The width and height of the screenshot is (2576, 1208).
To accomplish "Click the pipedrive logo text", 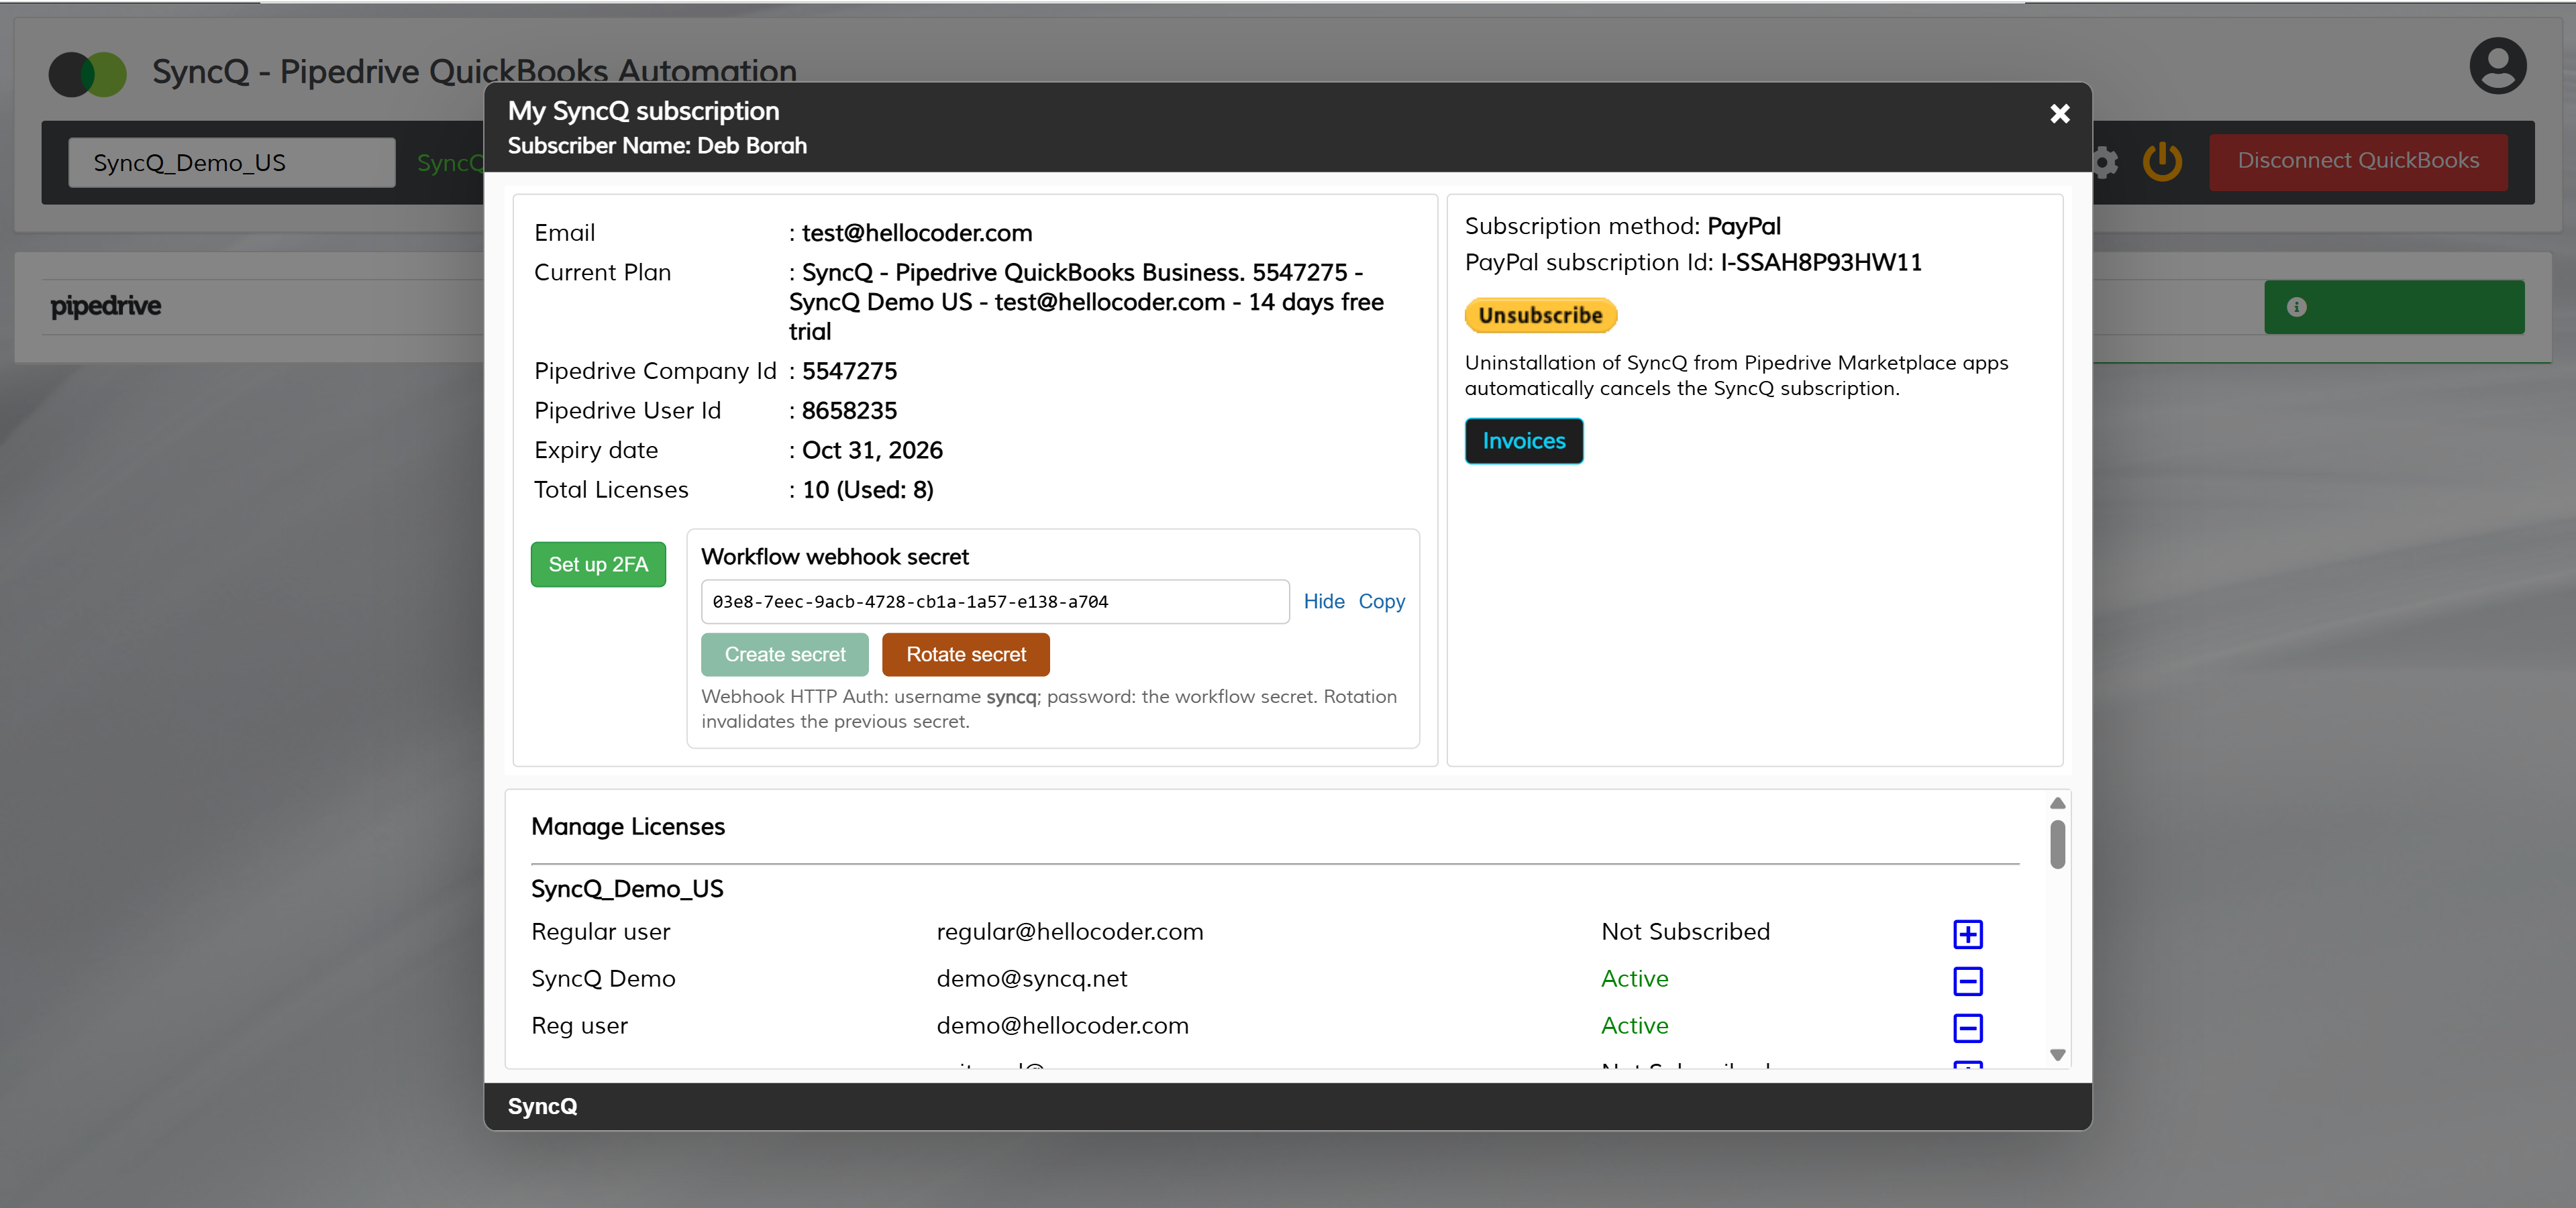I will coord(105,306).
